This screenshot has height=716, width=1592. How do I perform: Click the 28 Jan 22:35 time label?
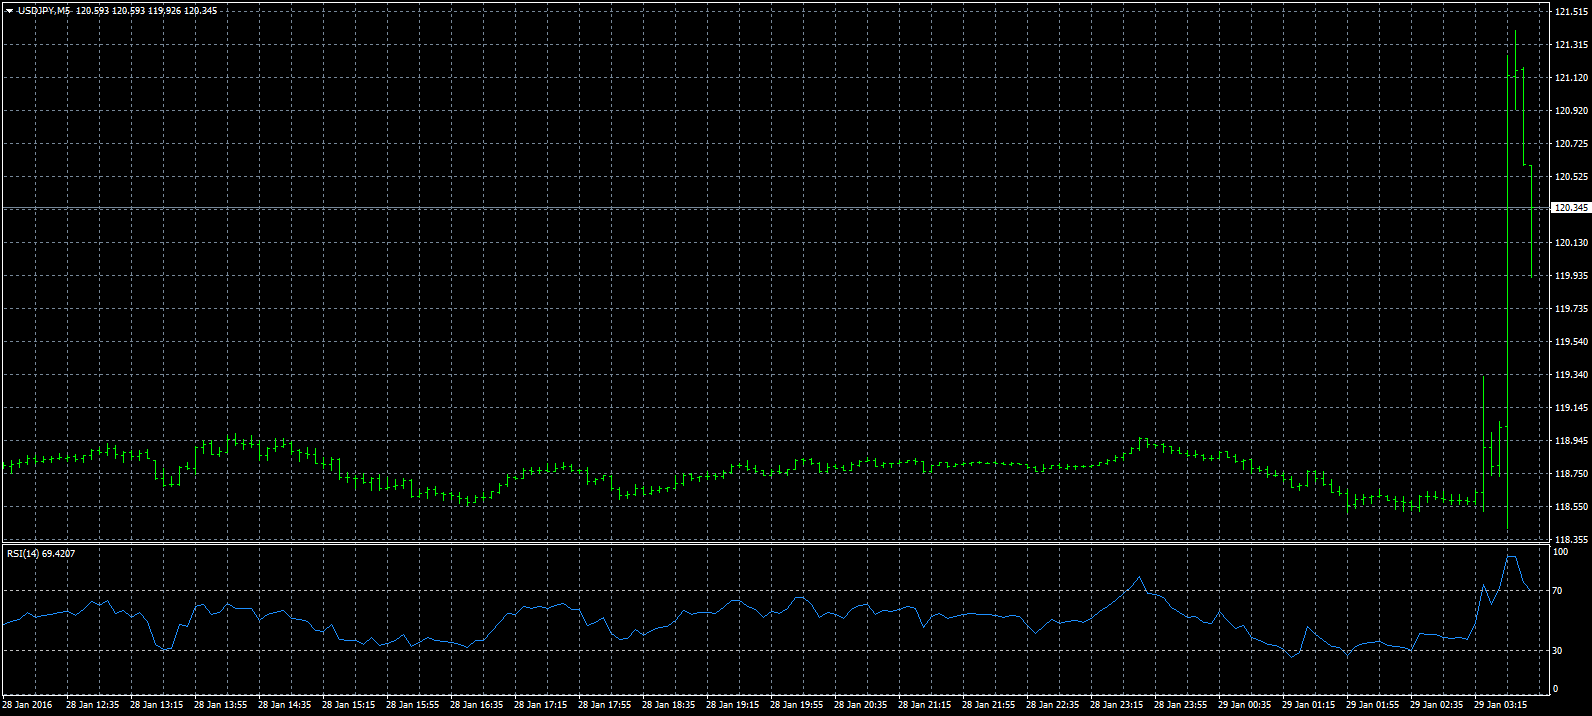tap(1053, 705)
